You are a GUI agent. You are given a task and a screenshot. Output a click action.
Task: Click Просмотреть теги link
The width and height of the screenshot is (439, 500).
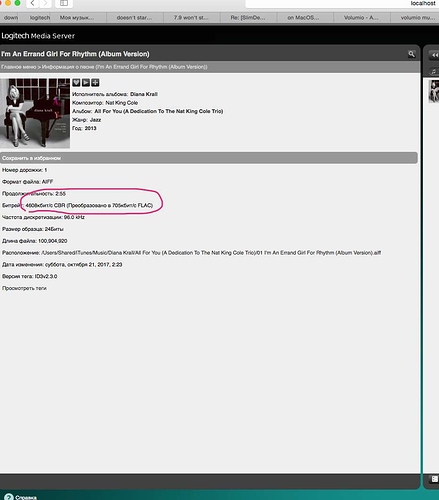point(24,288)
